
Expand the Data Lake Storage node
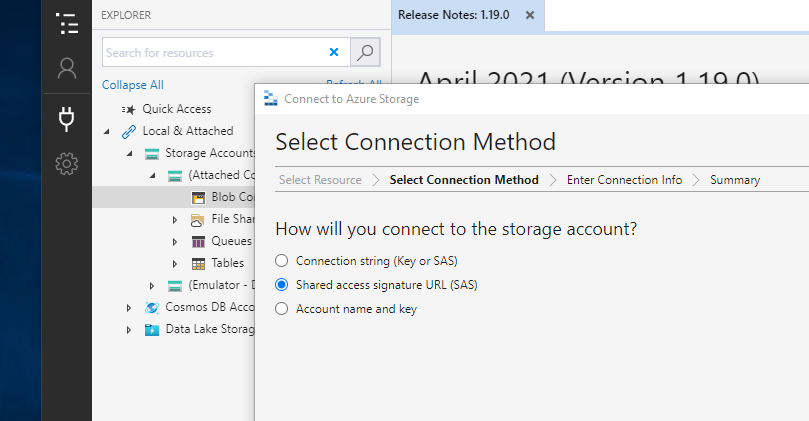click(x=129, y=330)
